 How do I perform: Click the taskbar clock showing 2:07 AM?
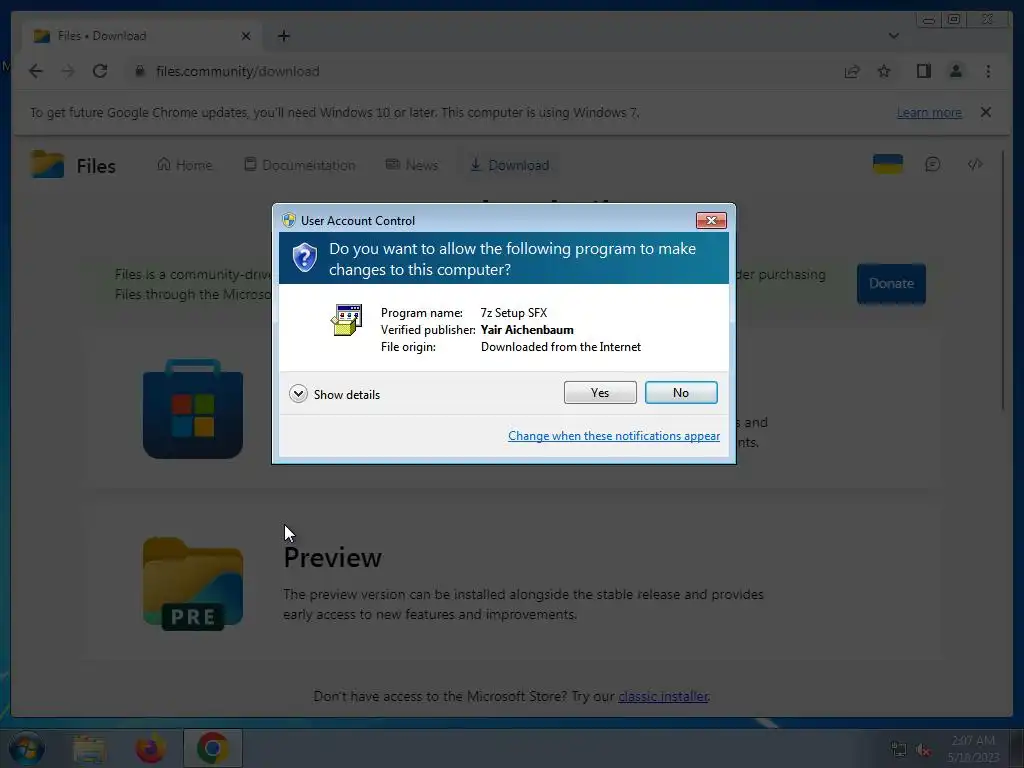973,748
